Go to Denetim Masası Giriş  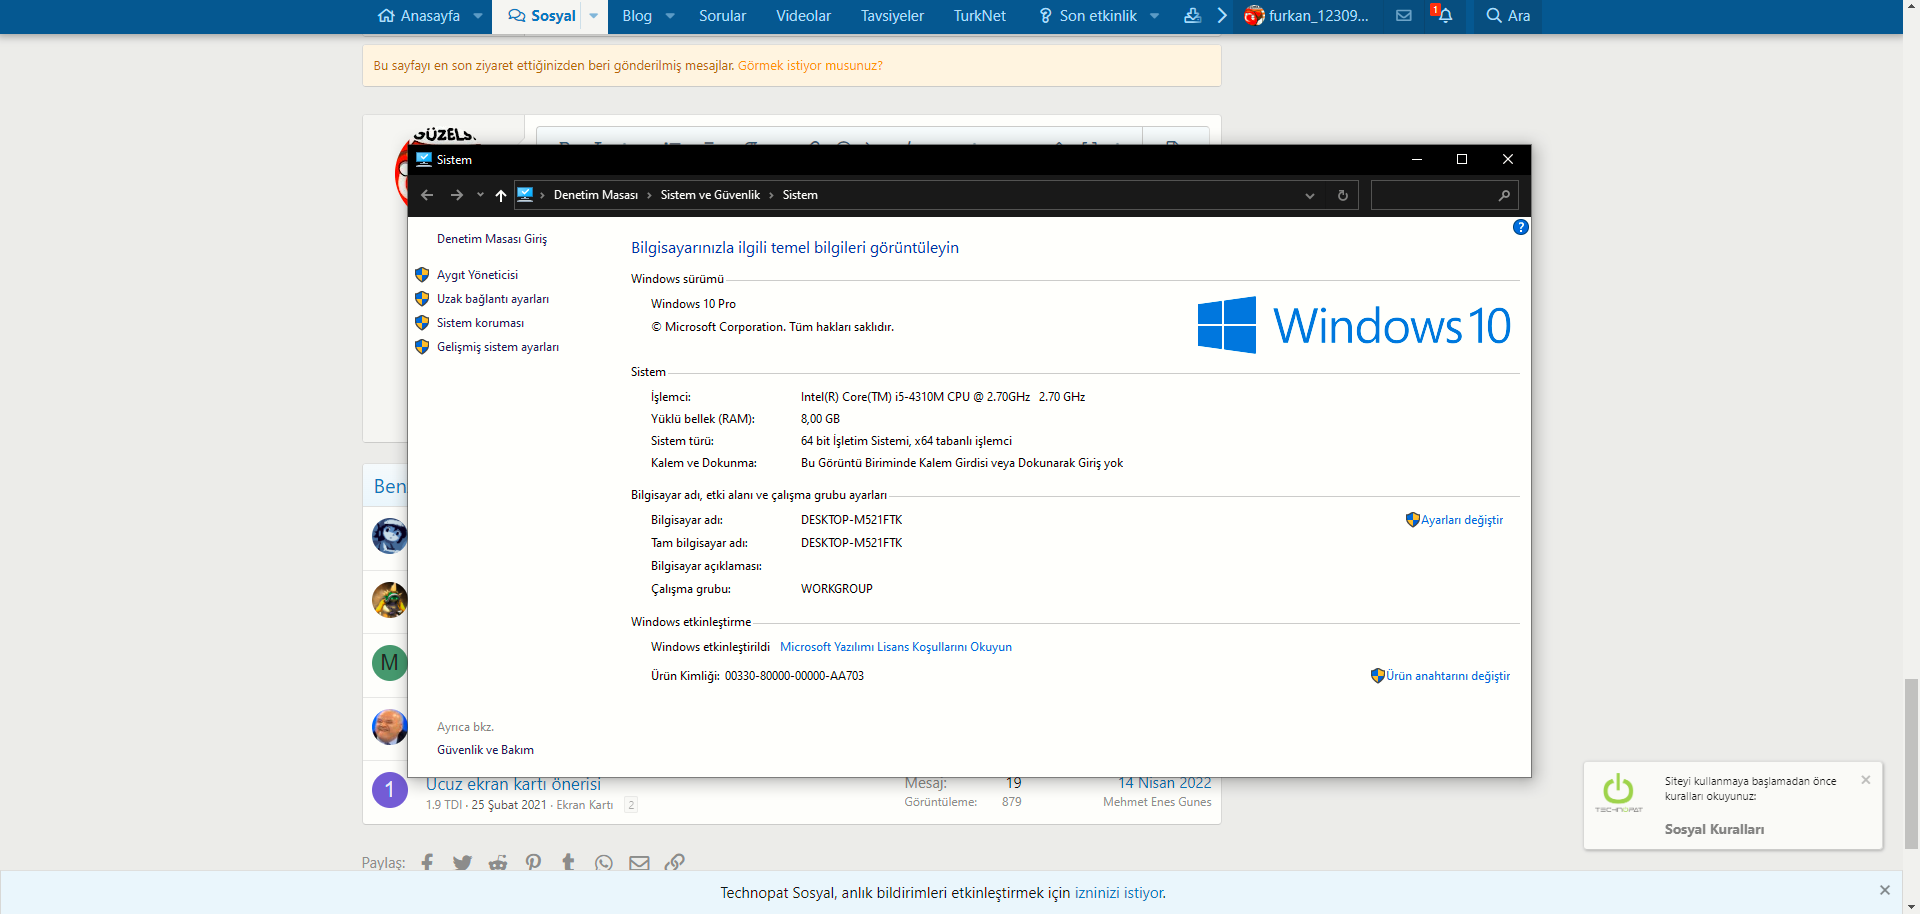coord(492,239)
